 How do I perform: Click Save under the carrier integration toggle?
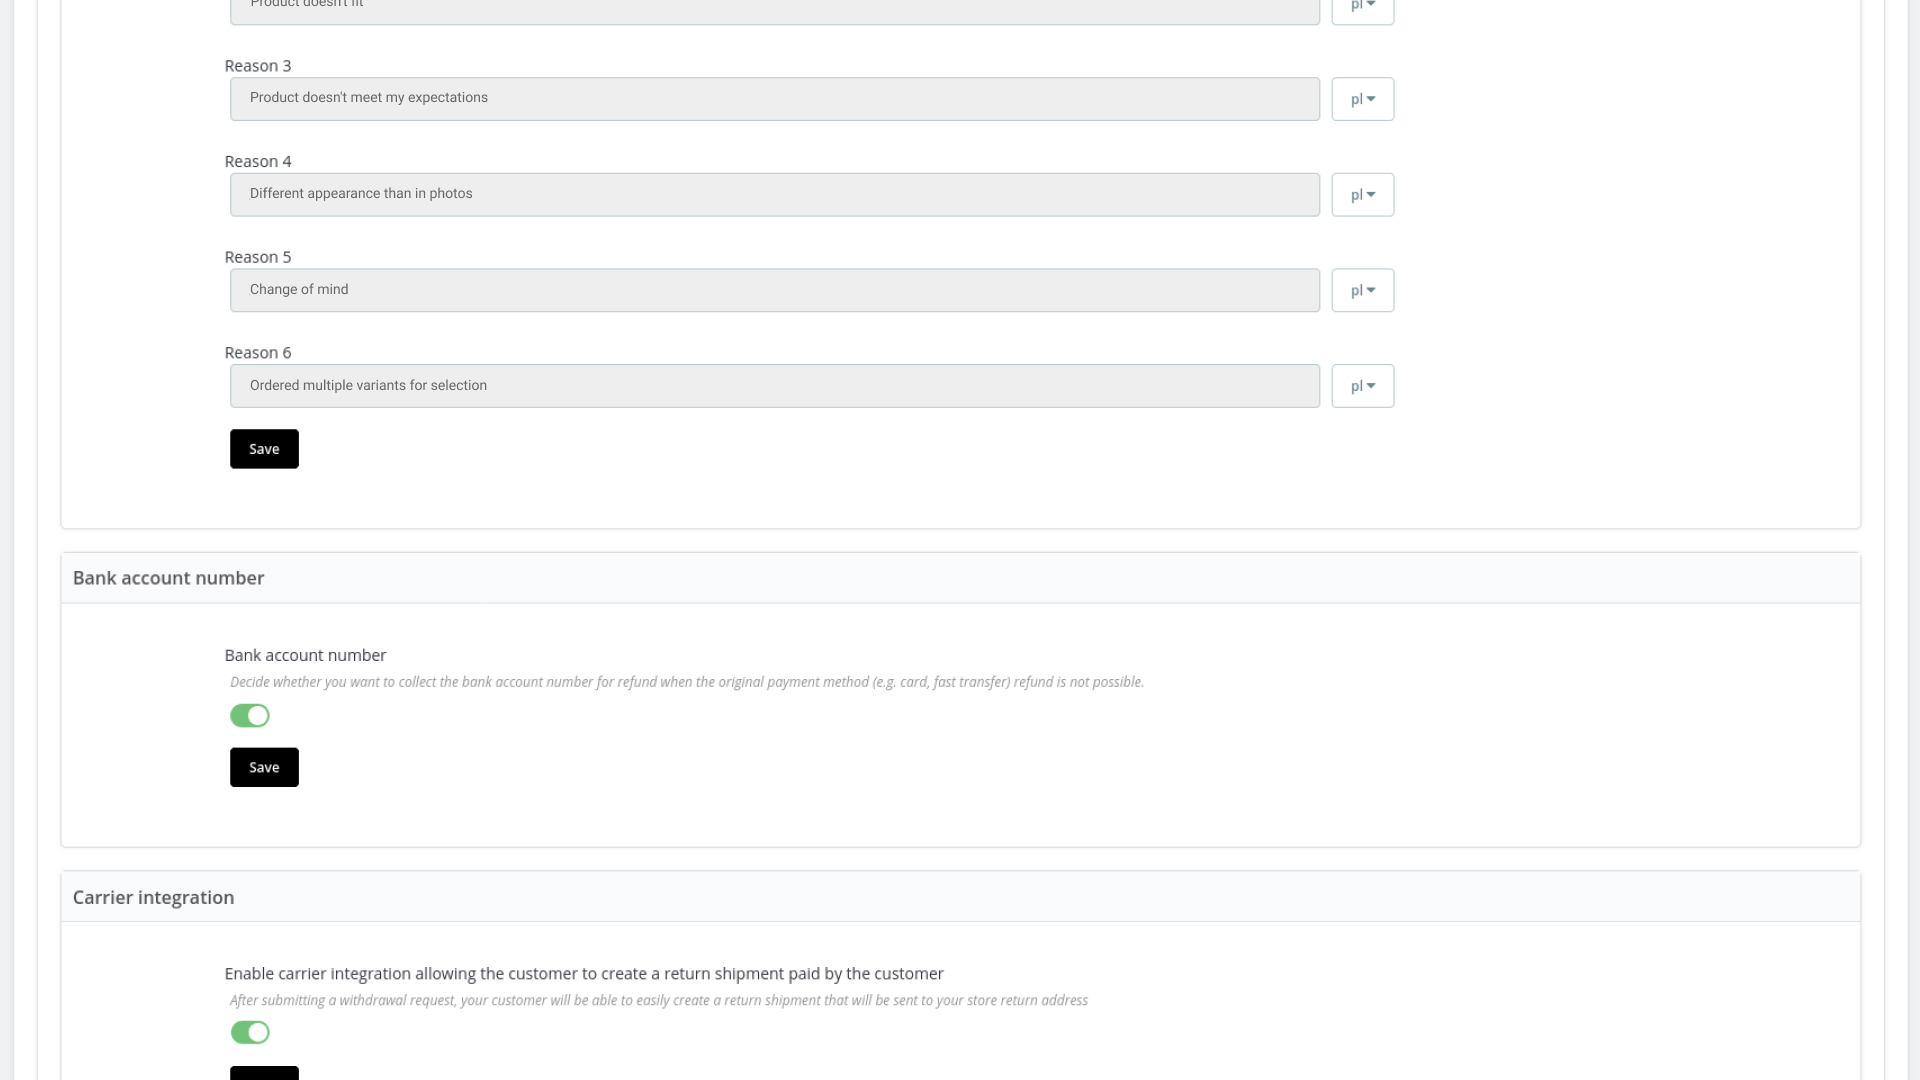(263, 1074)
